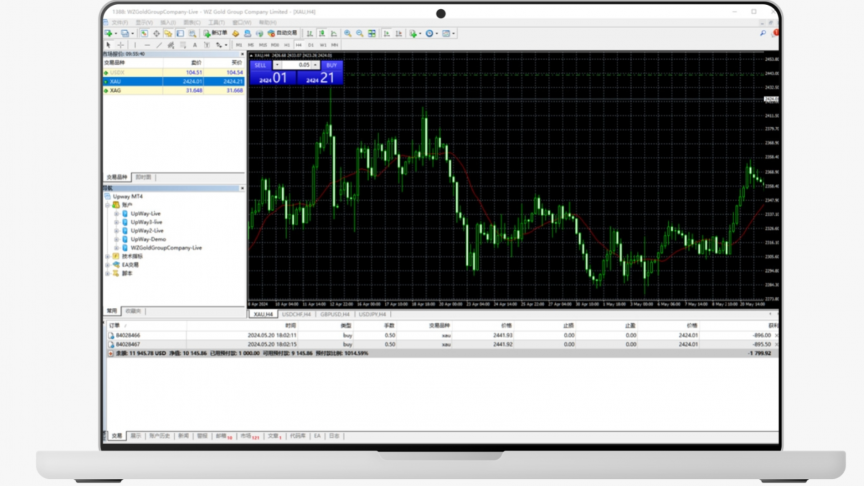
Task: Toggle chart shift icon
Action: tap(399, 33)
